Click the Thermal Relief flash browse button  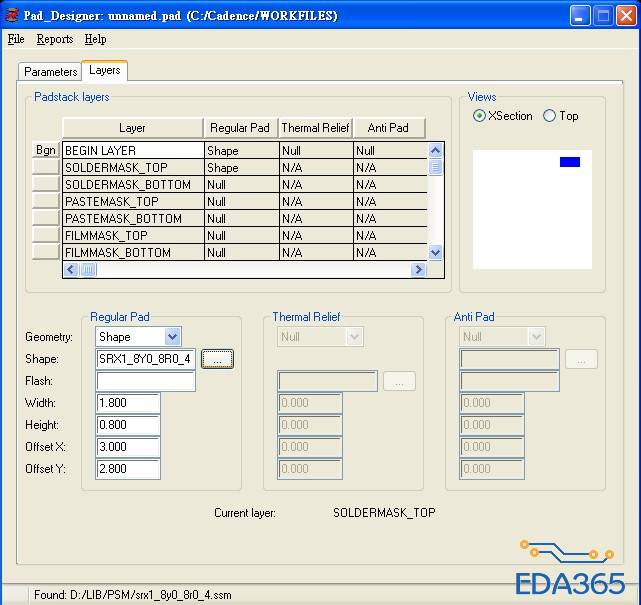click(x=399, y=381)
